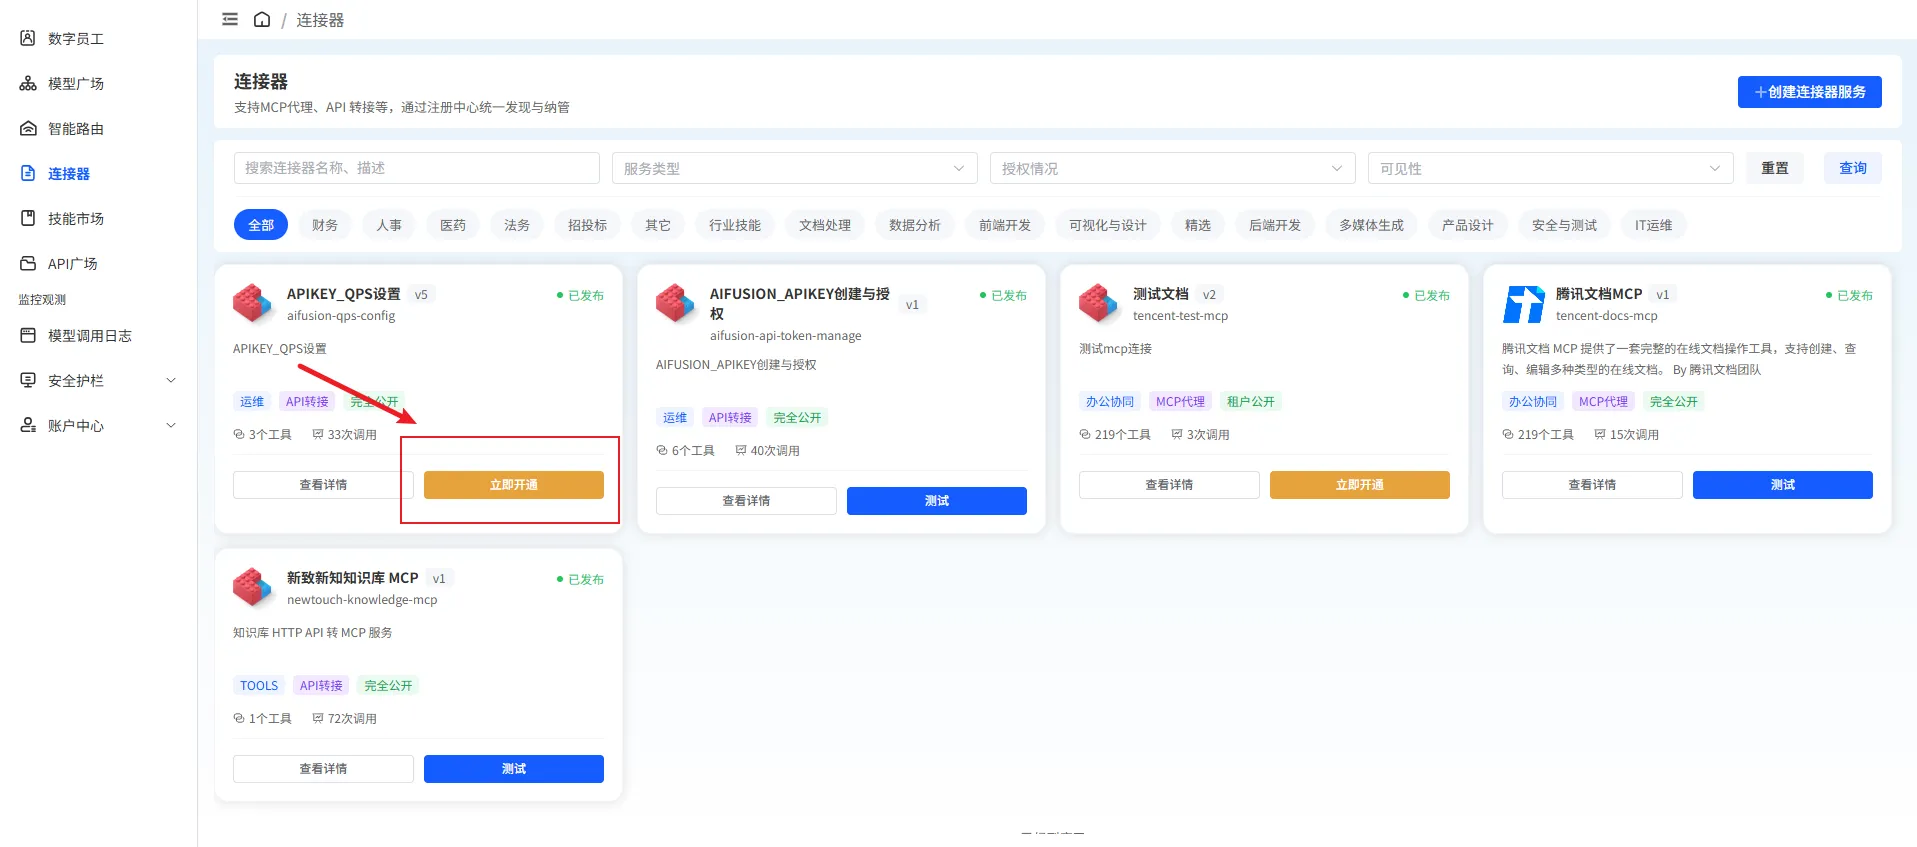Viewport: 1917px width, 847px height.
Task: Open the 授权情况 dropdown
Action: tap(1173, 168)
